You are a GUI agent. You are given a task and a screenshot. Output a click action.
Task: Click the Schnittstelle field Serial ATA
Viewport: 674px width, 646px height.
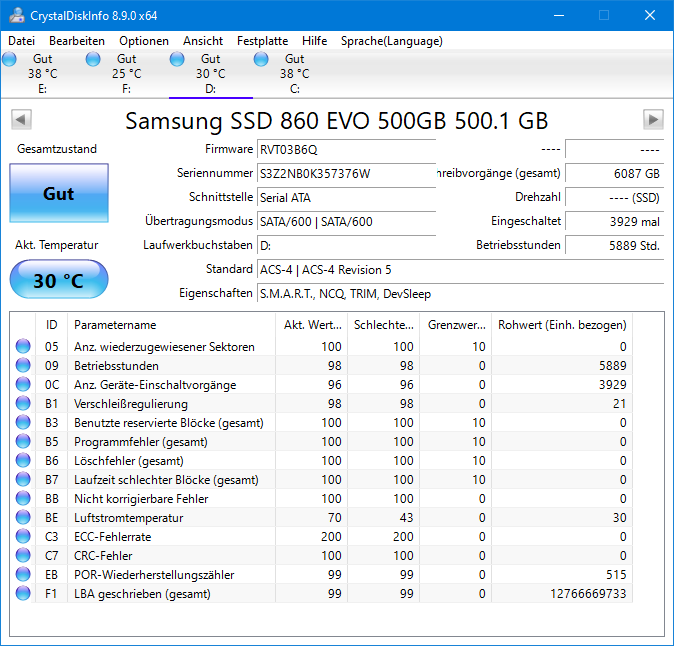coord(346,197)
